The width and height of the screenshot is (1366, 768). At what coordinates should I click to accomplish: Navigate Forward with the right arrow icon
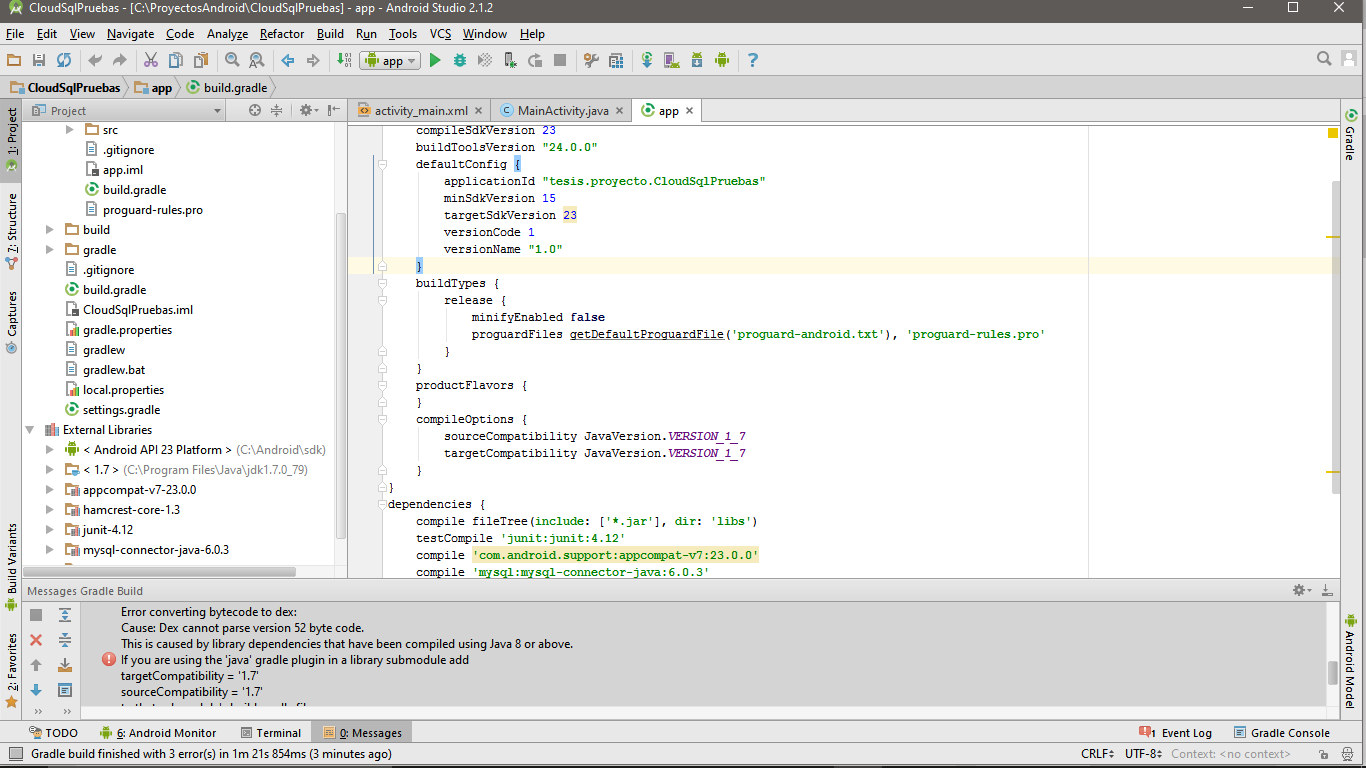[x=313, y=60]
